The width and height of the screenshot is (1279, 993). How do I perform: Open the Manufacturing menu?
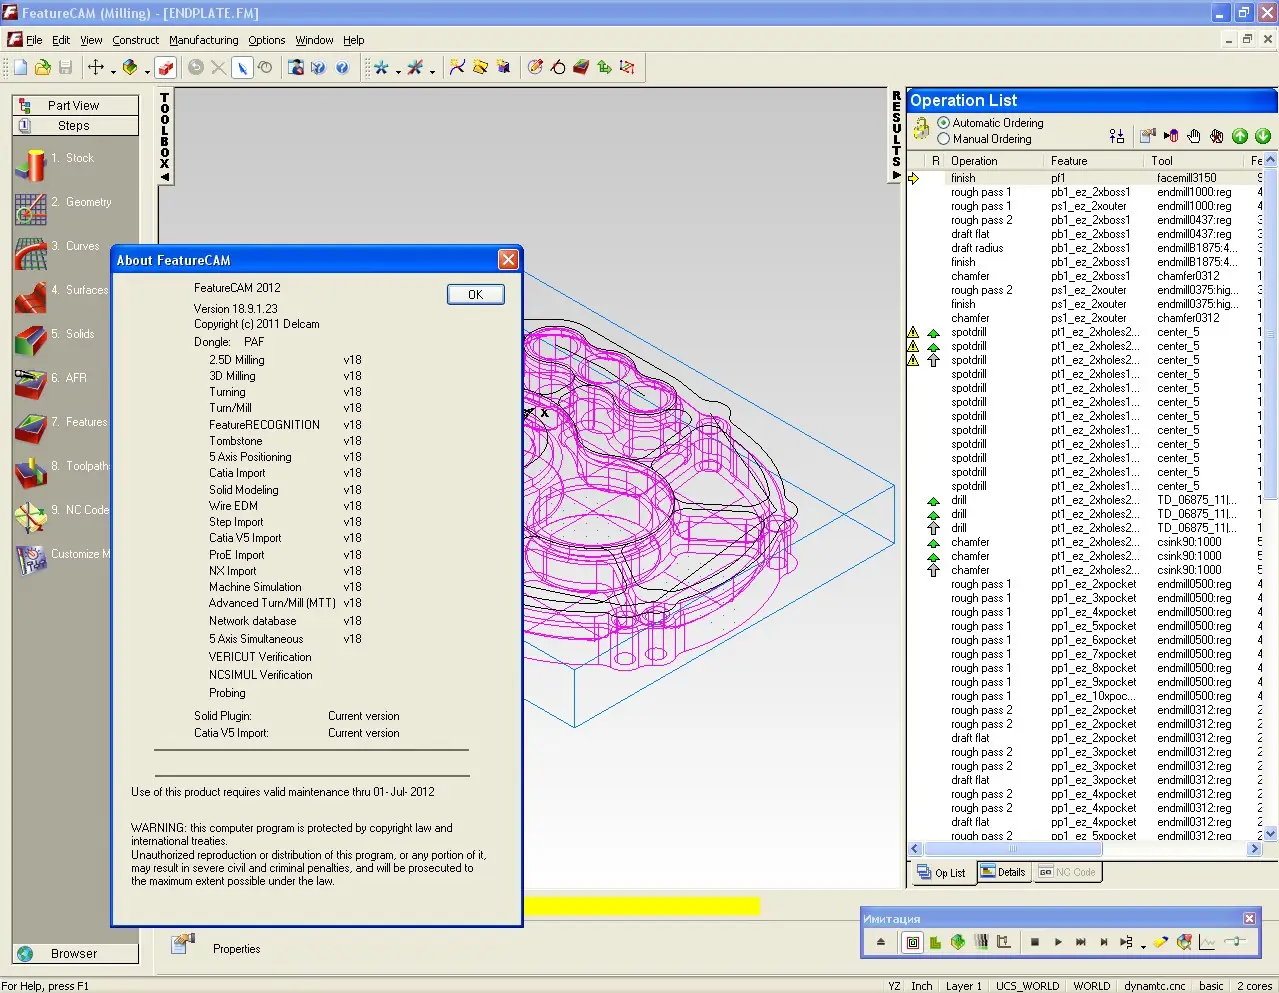tap(204, 40)
